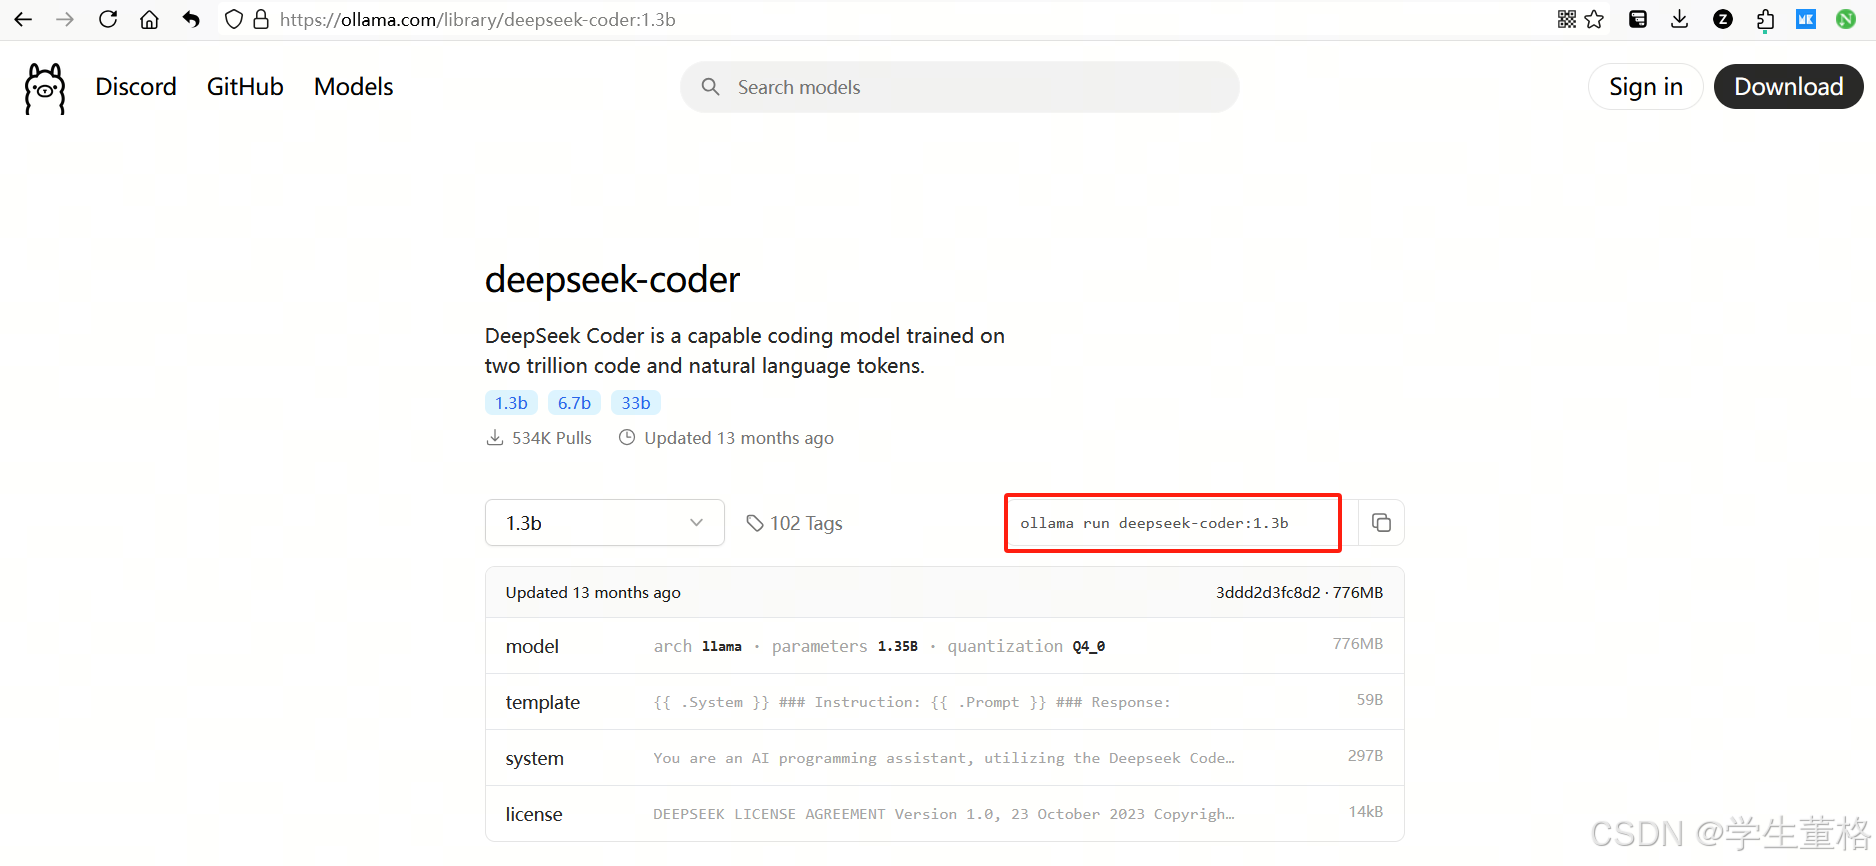Select the 1.3b size tag

point(511,403)
